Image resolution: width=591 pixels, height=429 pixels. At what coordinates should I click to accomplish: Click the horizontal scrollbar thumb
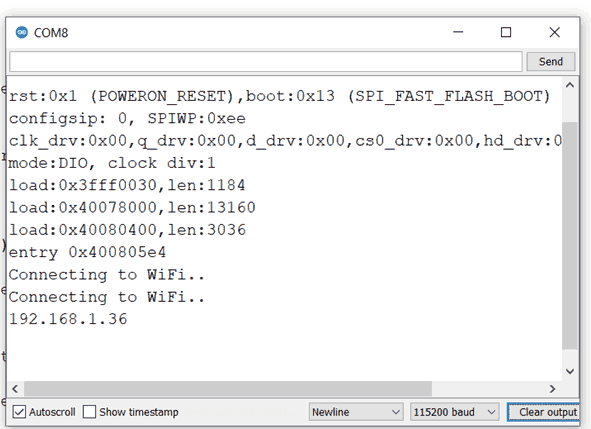click(228, 389)
